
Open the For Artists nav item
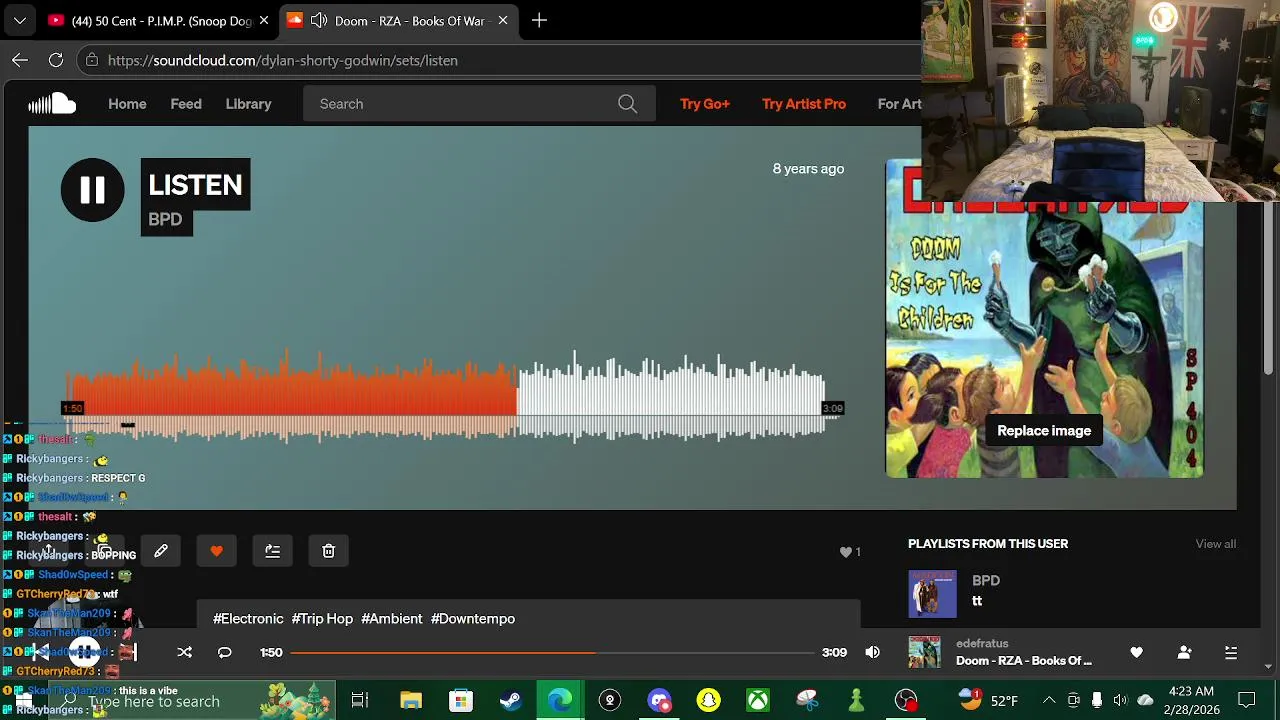coord(899,104)
